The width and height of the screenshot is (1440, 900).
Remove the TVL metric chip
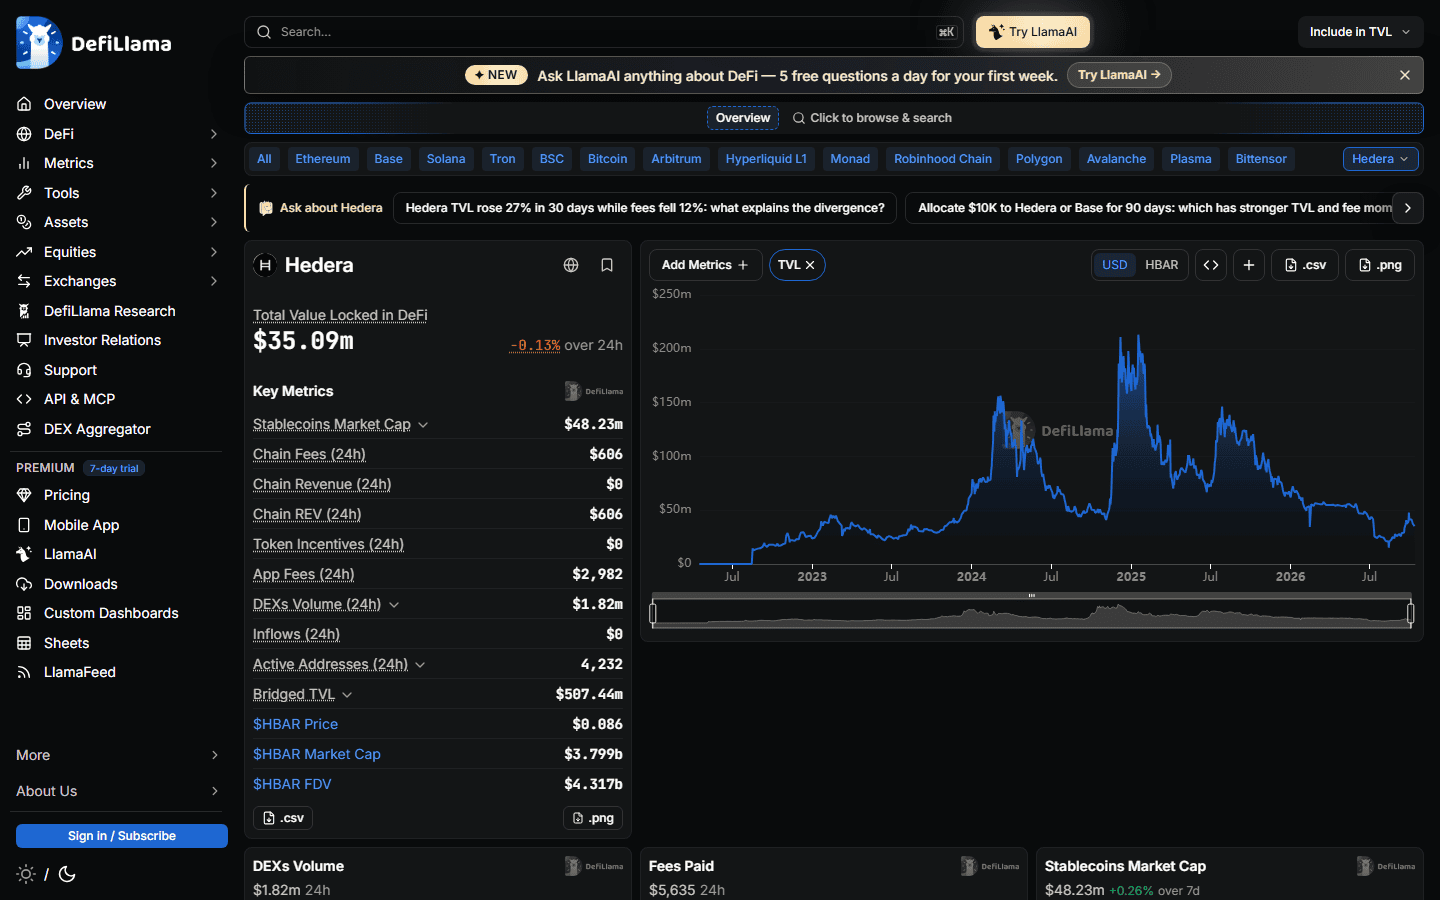pyautogui.click(x=810, y=265)
